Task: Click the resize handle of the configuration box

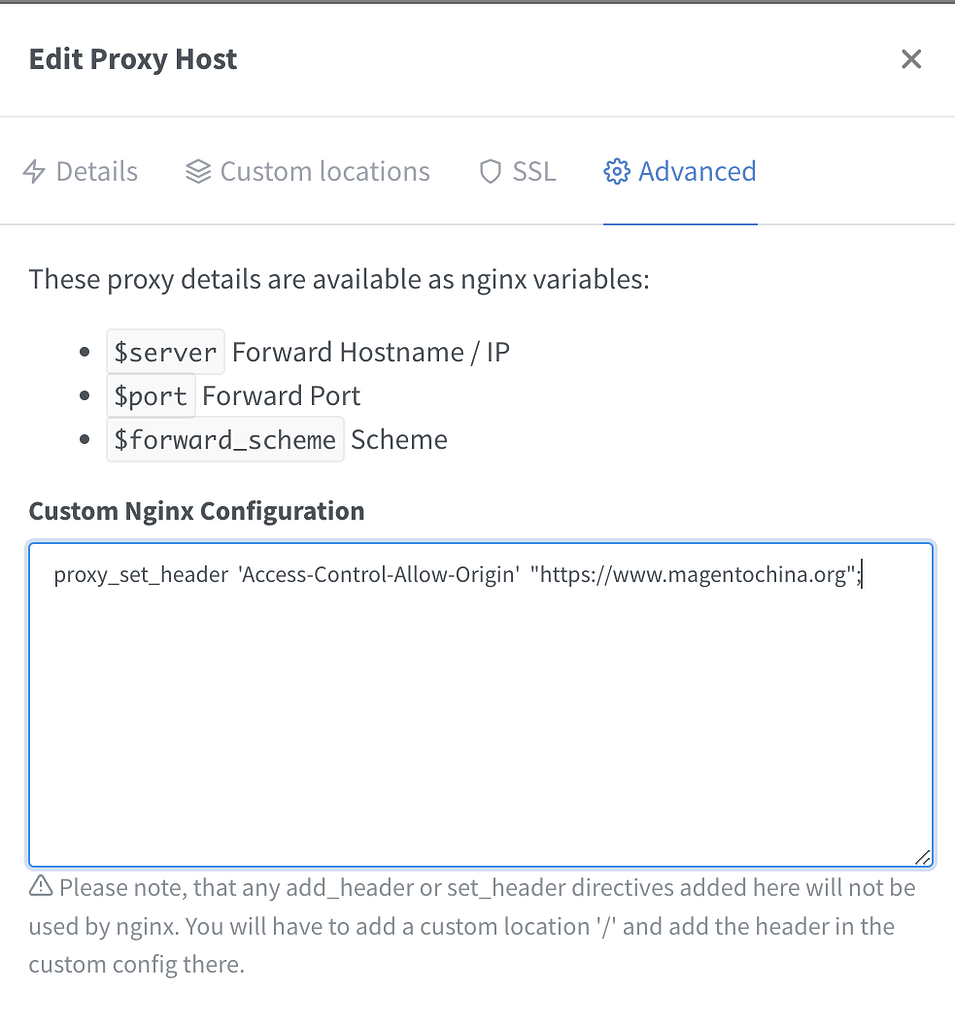Action: coord(924,857)
